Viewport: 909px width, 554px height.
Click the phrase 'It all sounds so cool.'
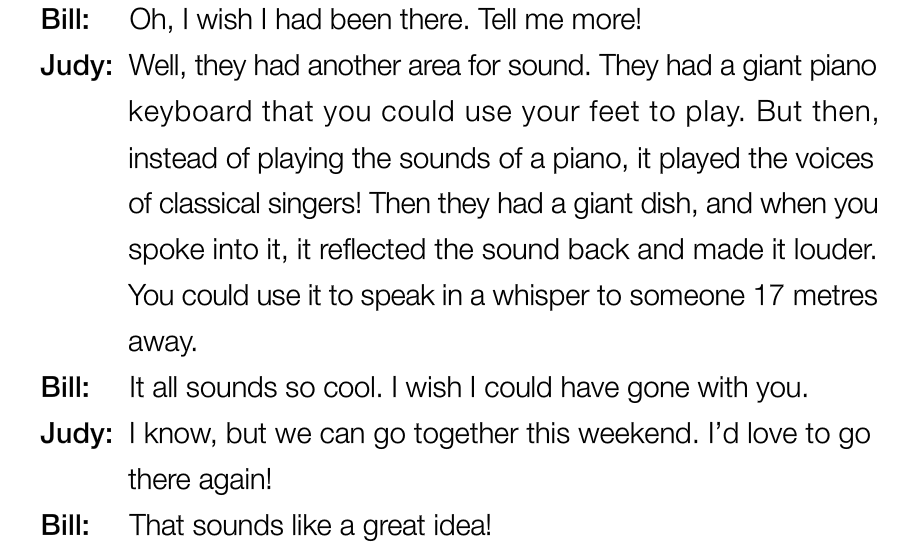tap(256, 388)
